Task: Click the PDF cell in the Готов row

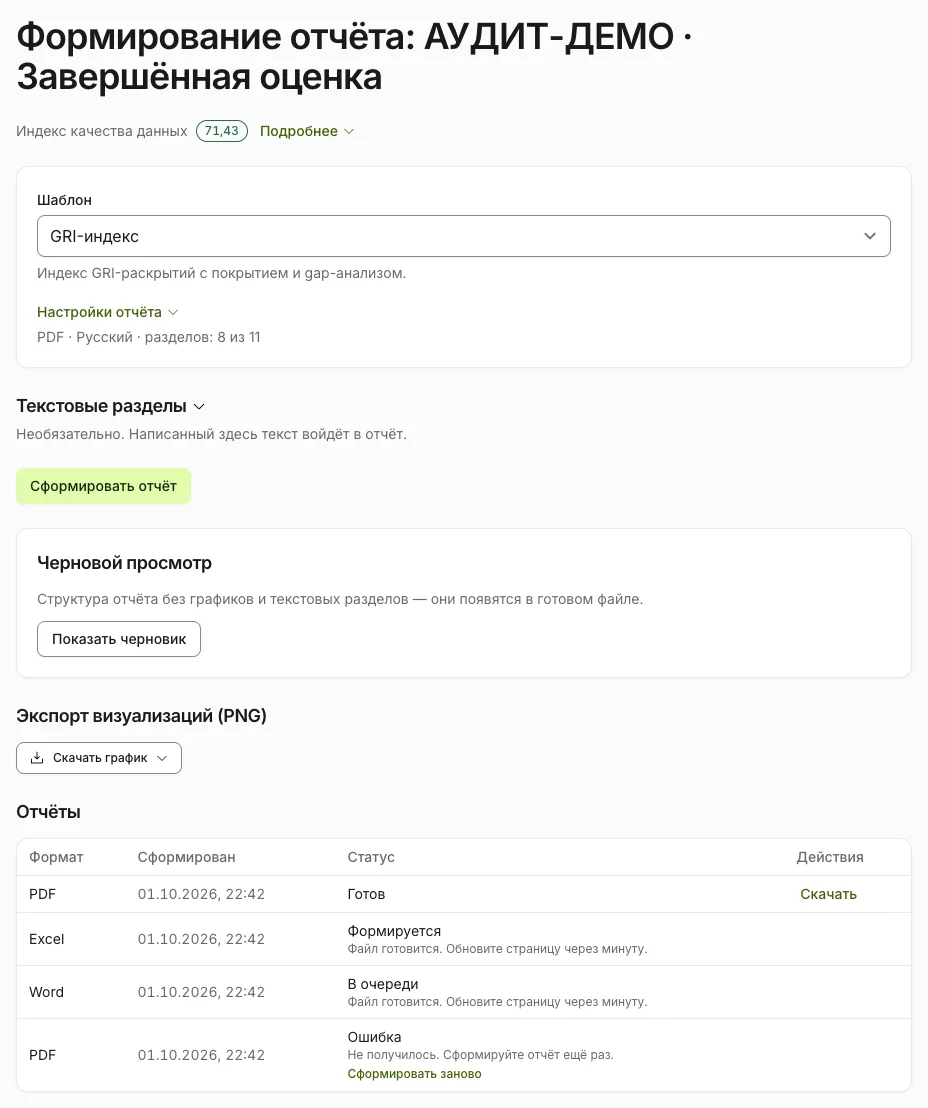Action: point(42,894)
